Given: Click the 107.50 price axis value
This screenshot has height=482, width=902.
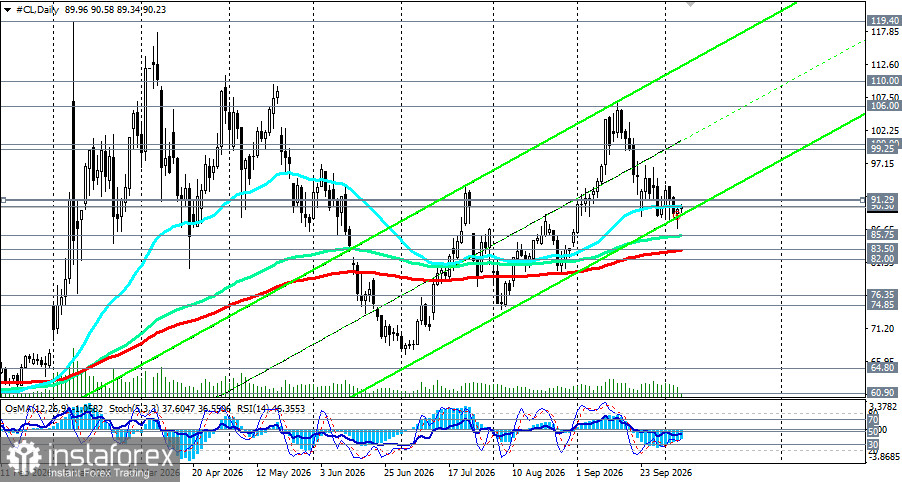Looking at the screenshot, I should pyautogui.click(x=885, y=97).
